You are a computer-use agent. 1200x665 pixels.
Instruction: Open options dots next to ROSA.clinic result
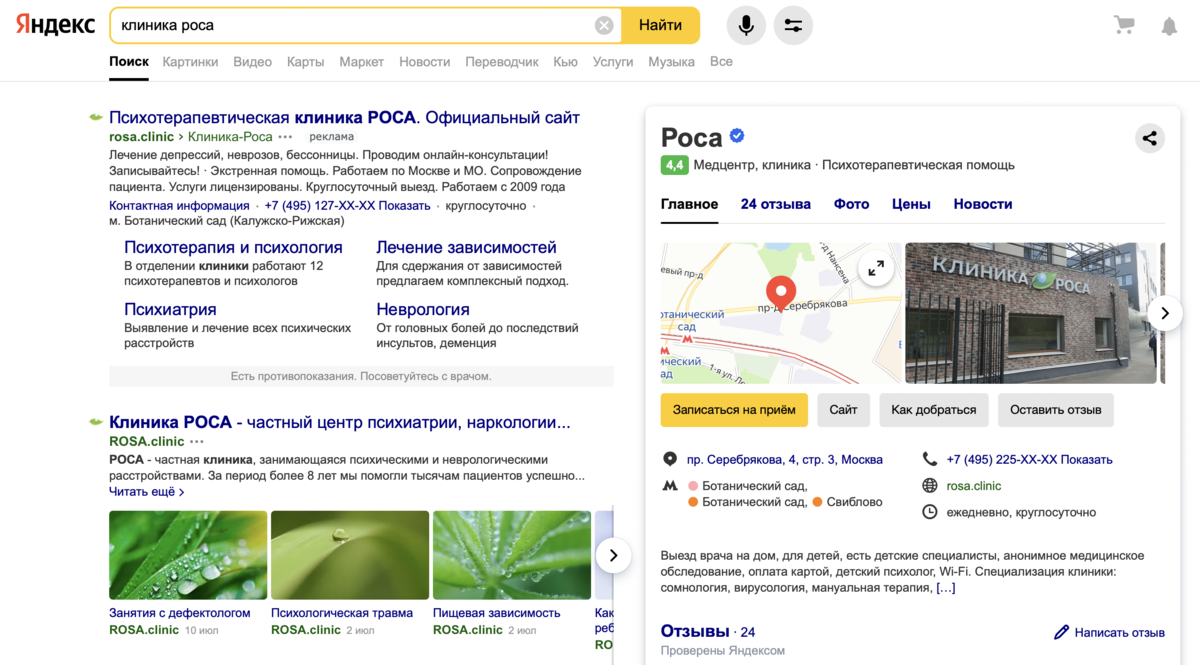pos(197,442)
